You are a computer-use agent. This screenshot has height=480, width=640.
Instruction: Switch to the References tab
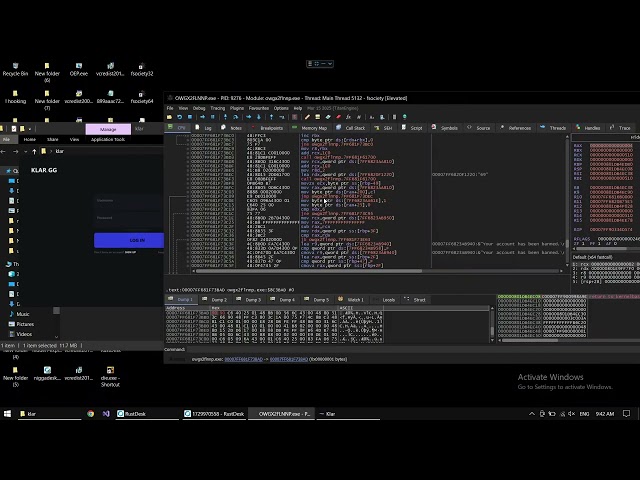pos(516,128)
